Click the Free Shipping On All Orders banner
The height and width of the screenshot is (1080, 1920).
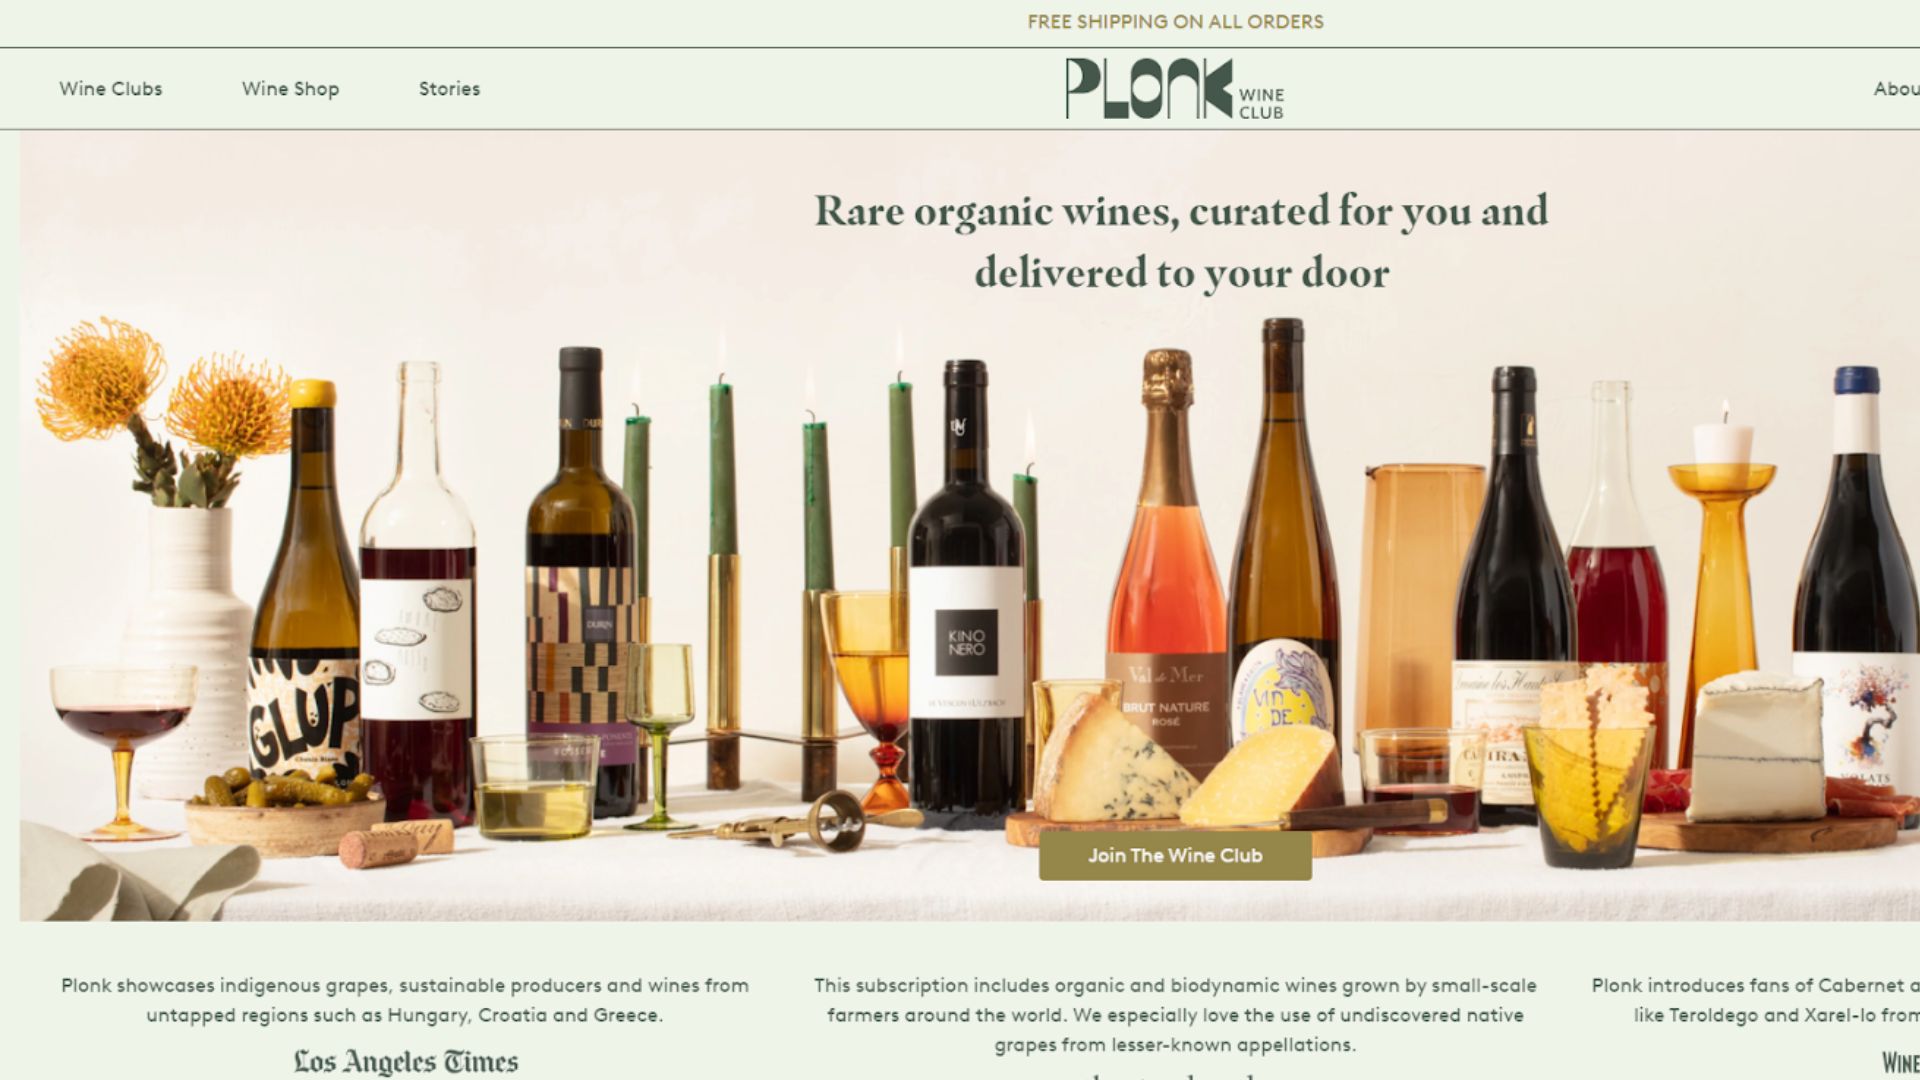point(1175,22)
